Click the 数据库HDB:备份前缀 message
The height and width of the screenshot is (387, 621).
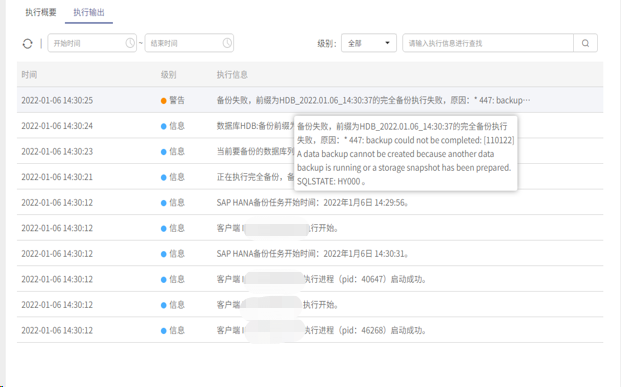[x=255, y=126]
